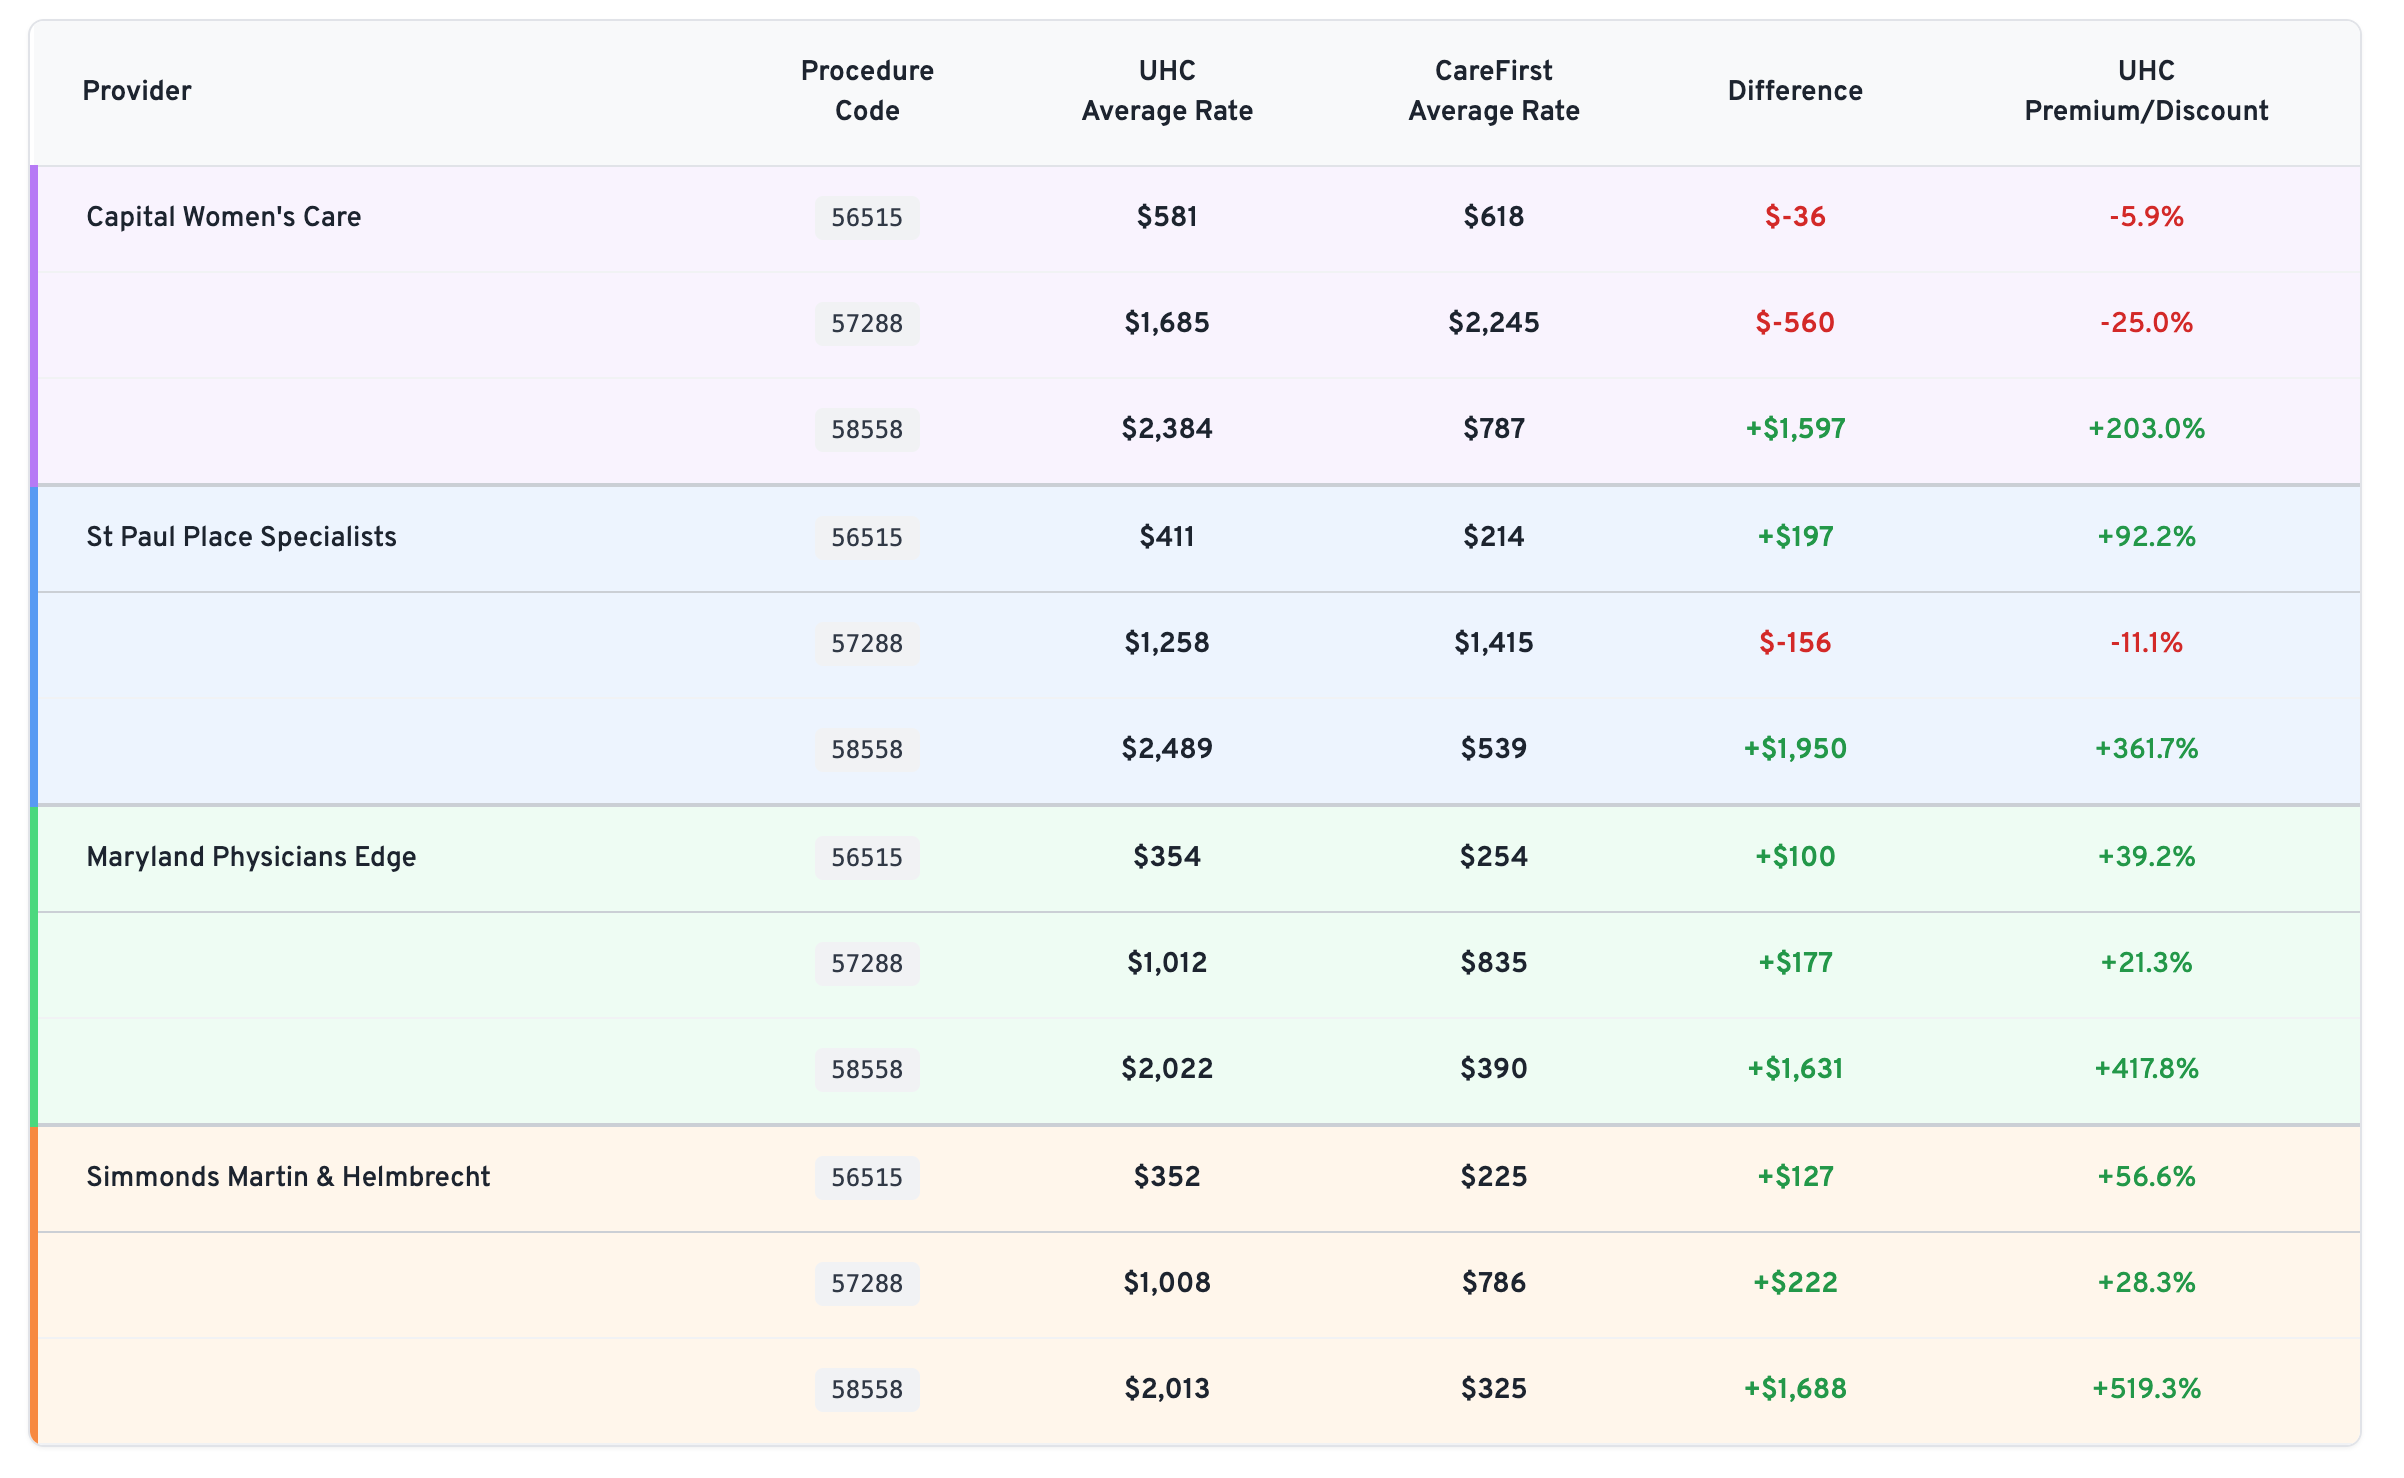Screen dimensions: 2404x1478
Task: Click the +92.2% premium value
Action: 2146,537
